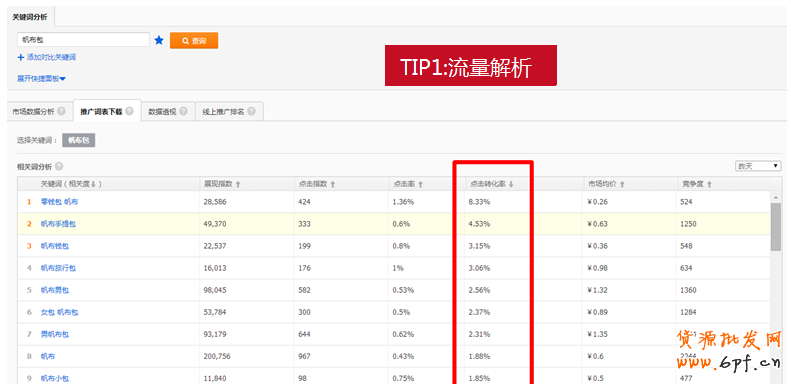
Task: Click help icon beside 推广词表下载 tab
Action: 130,111
